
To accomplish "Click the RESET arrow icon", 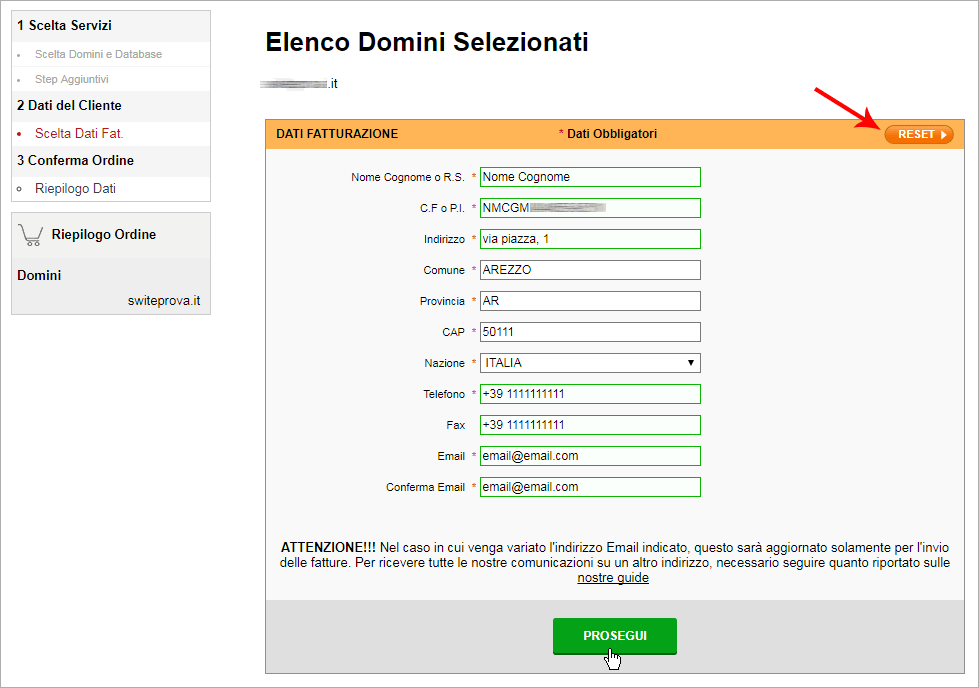I will [x=944, y=134].
